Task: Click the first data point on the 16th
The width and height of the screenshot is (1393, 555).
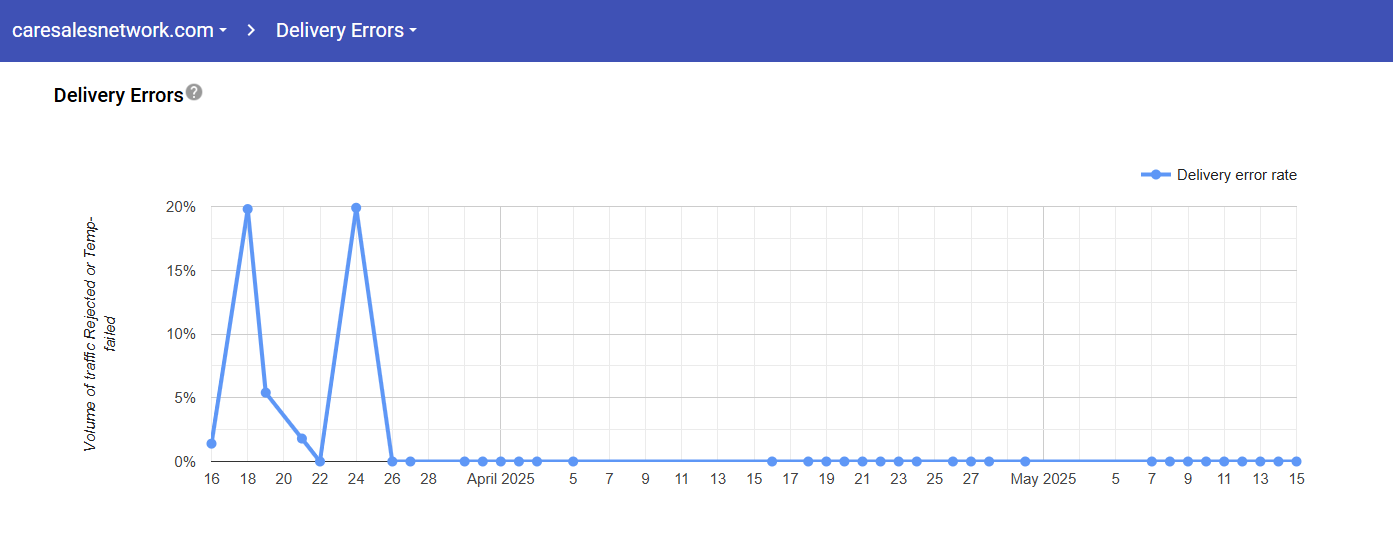Action: 211,443
